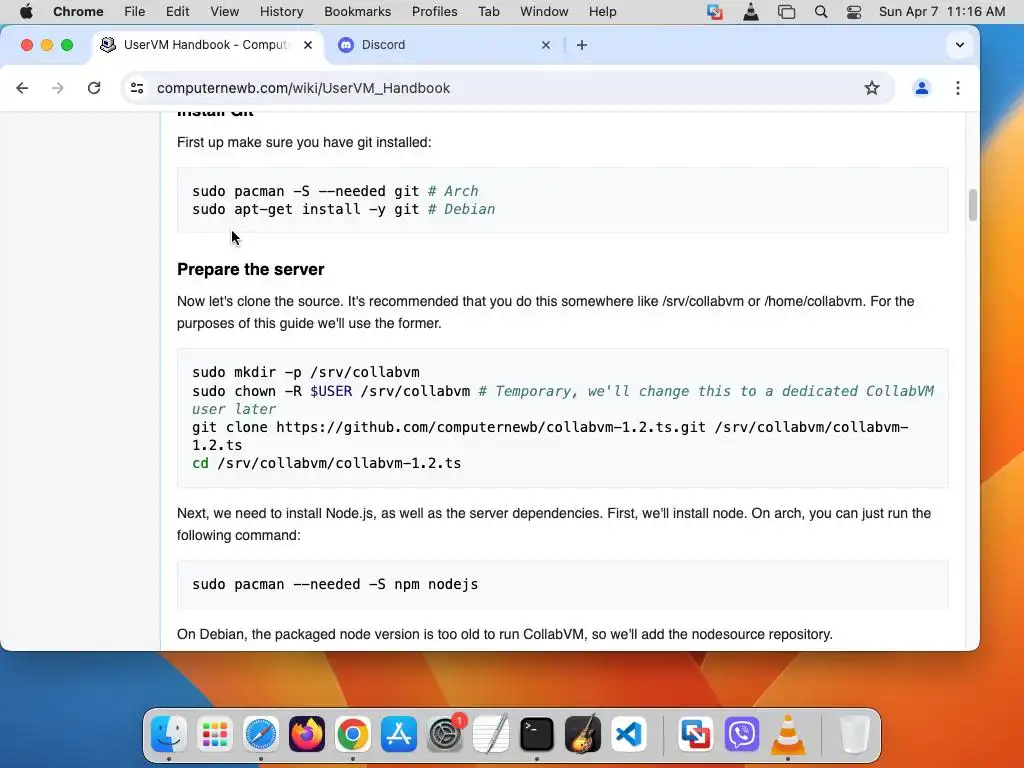The width and height of the screenshot is (1024, 768).
Task: Close the UserVM Handbook tab
Action: click(308, 45)
